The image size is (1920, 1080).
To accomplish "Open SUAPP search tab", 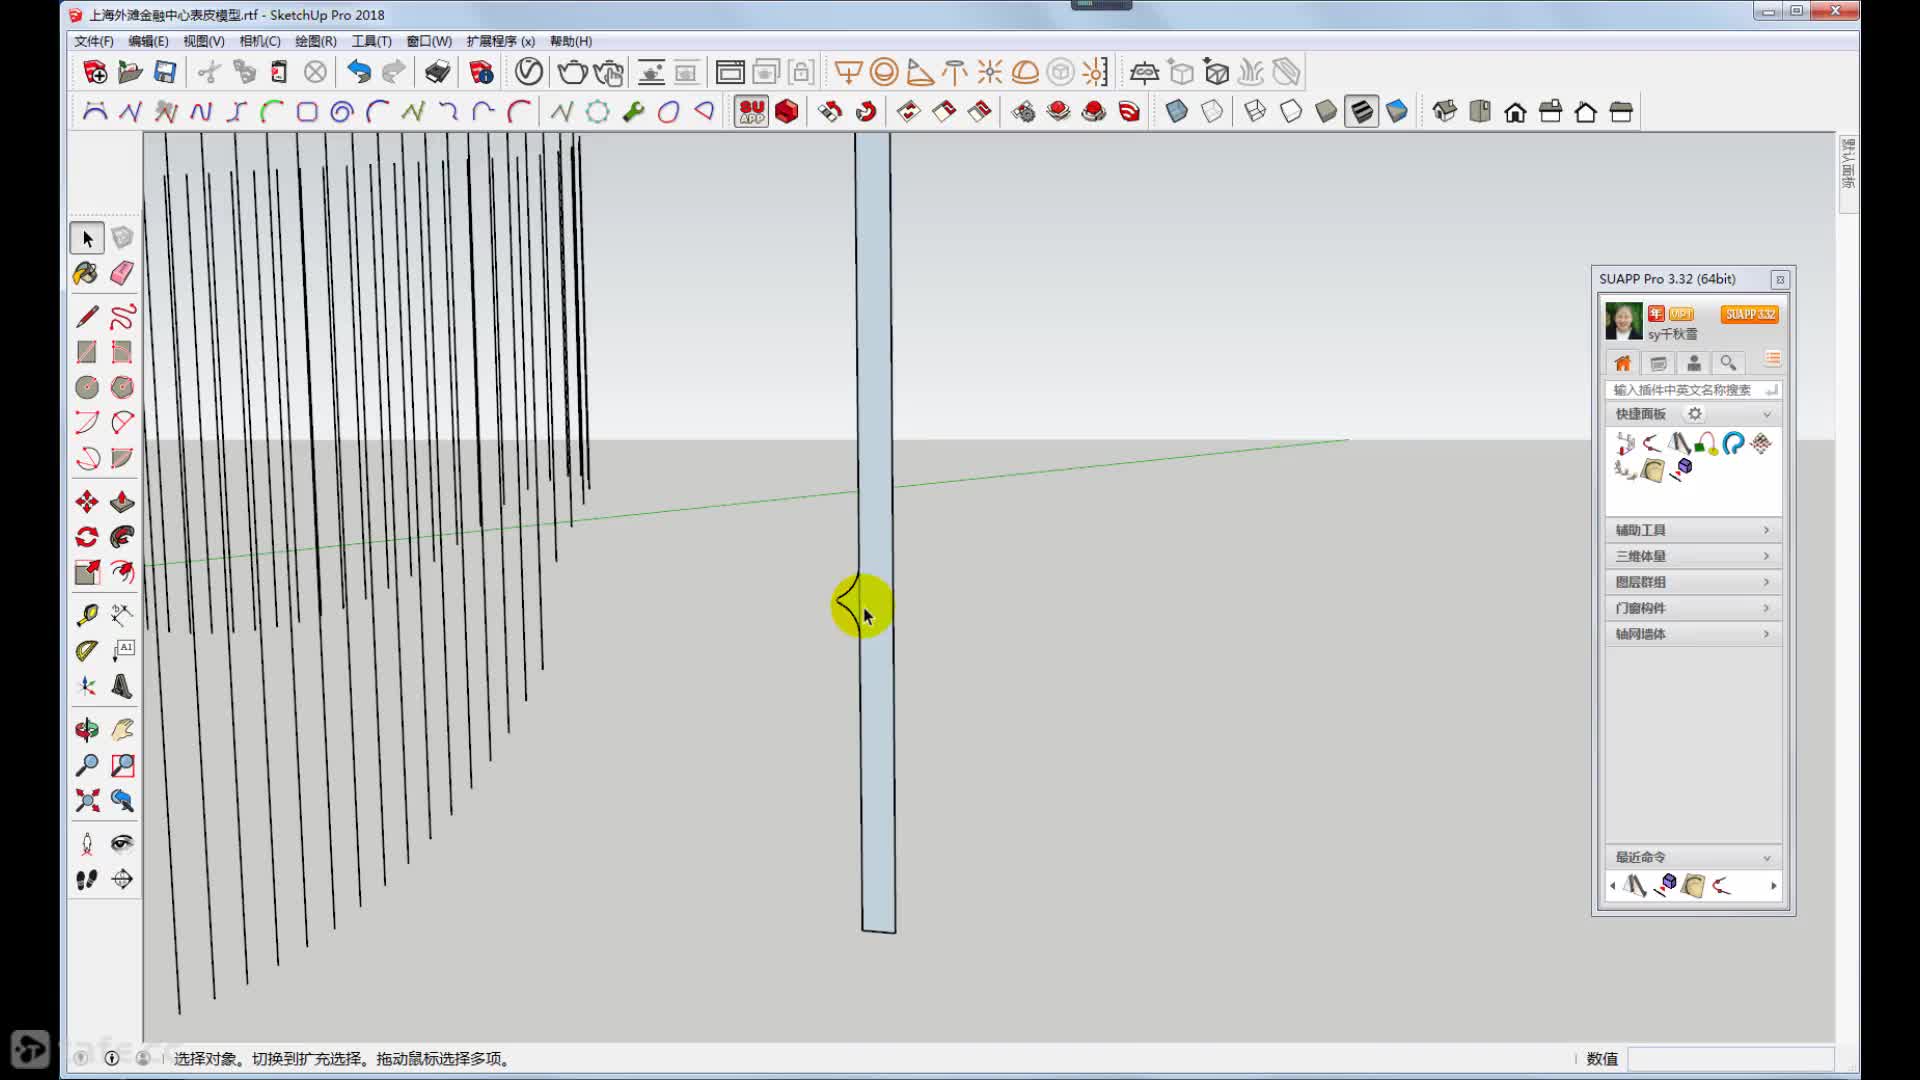I will pos(1728,363).
